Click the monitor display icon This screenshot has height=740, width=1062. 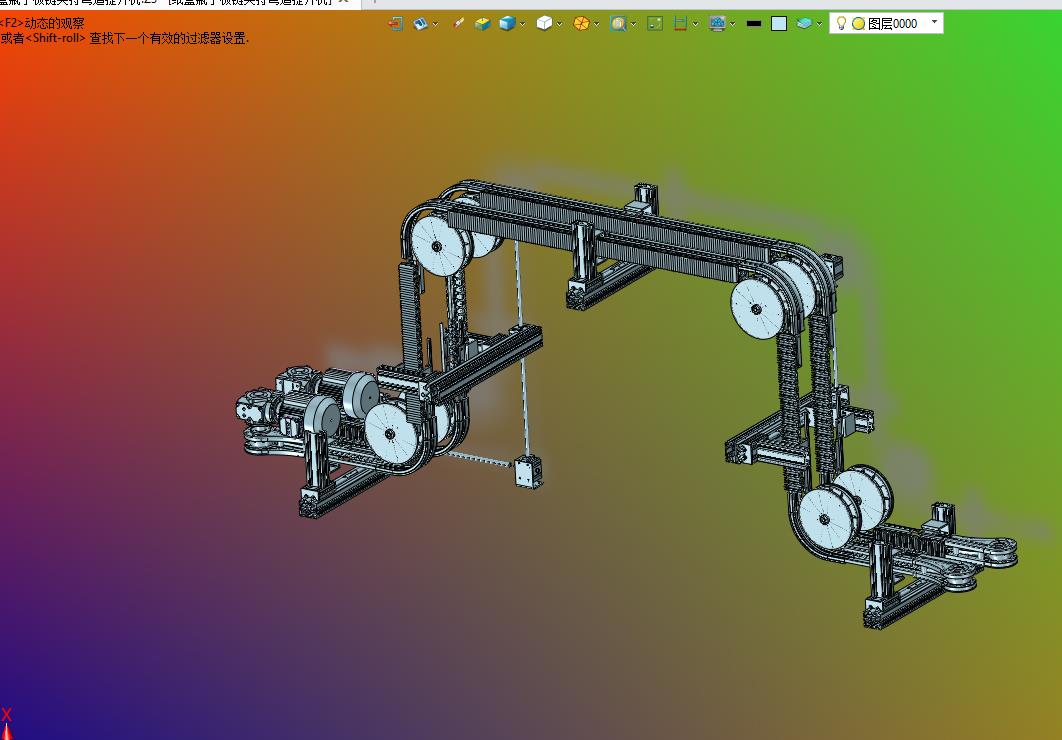pyautogui.click(x=717, y=24)
